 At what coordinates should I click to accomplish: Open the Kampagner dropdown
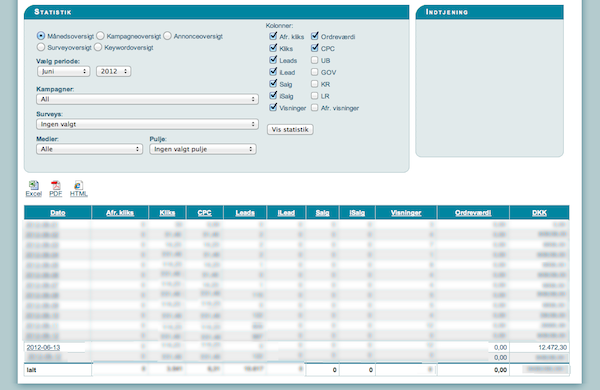click(147, 99)
